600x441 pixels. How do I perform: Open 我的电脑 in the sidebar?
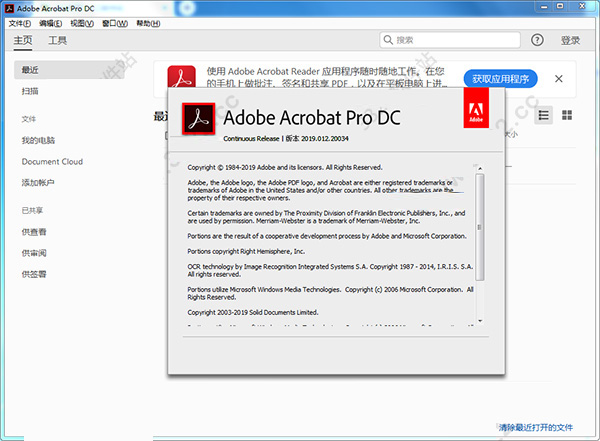click(x=38, y=140)
